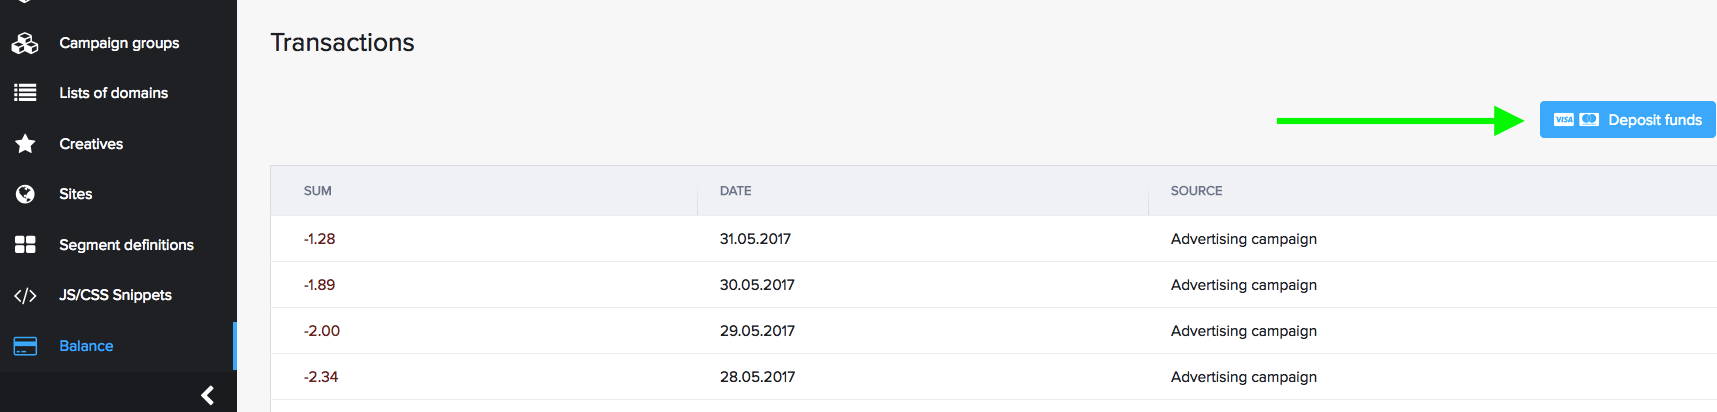1717x412 pixels.
Task: Click the SOURCE column header
Action: (x=1196, y=191)
